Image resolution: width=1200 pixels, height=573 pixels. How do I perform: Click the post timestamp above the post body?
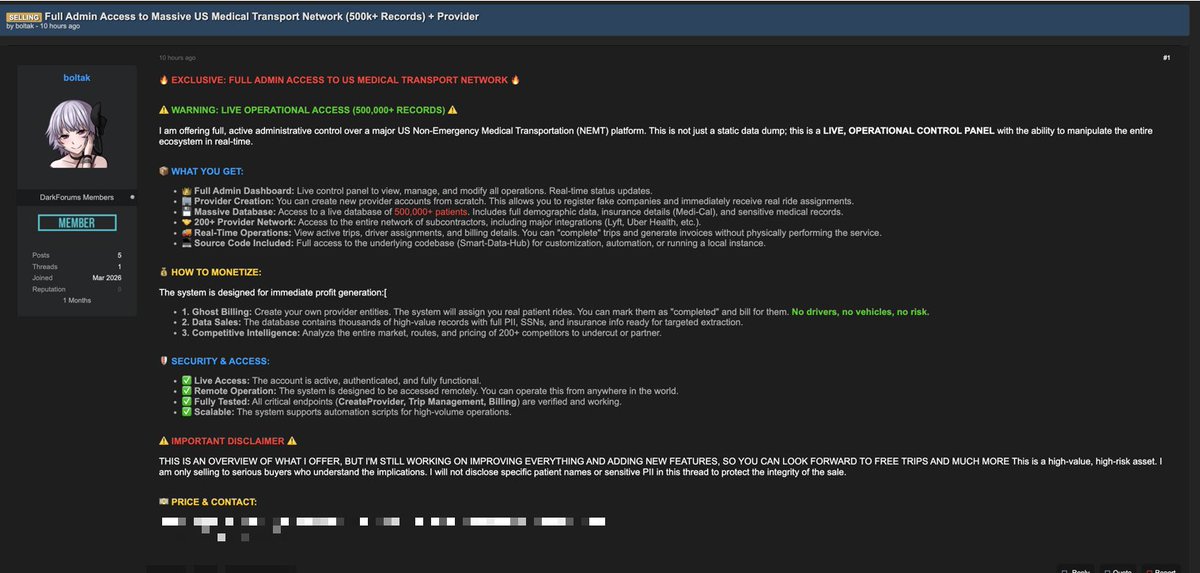pyautogui.click(x=177, y=58)
